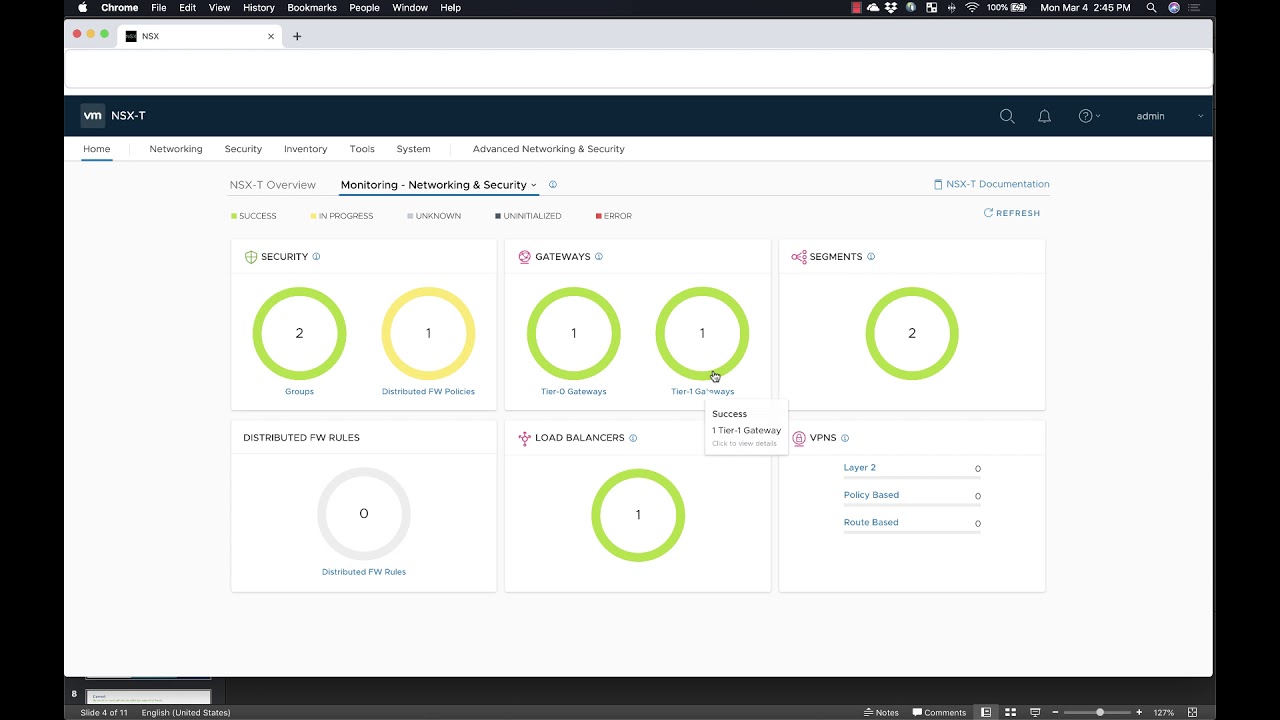
Task: Open the Apple menu
Action: pyautogui.click(x=82, y=8)
